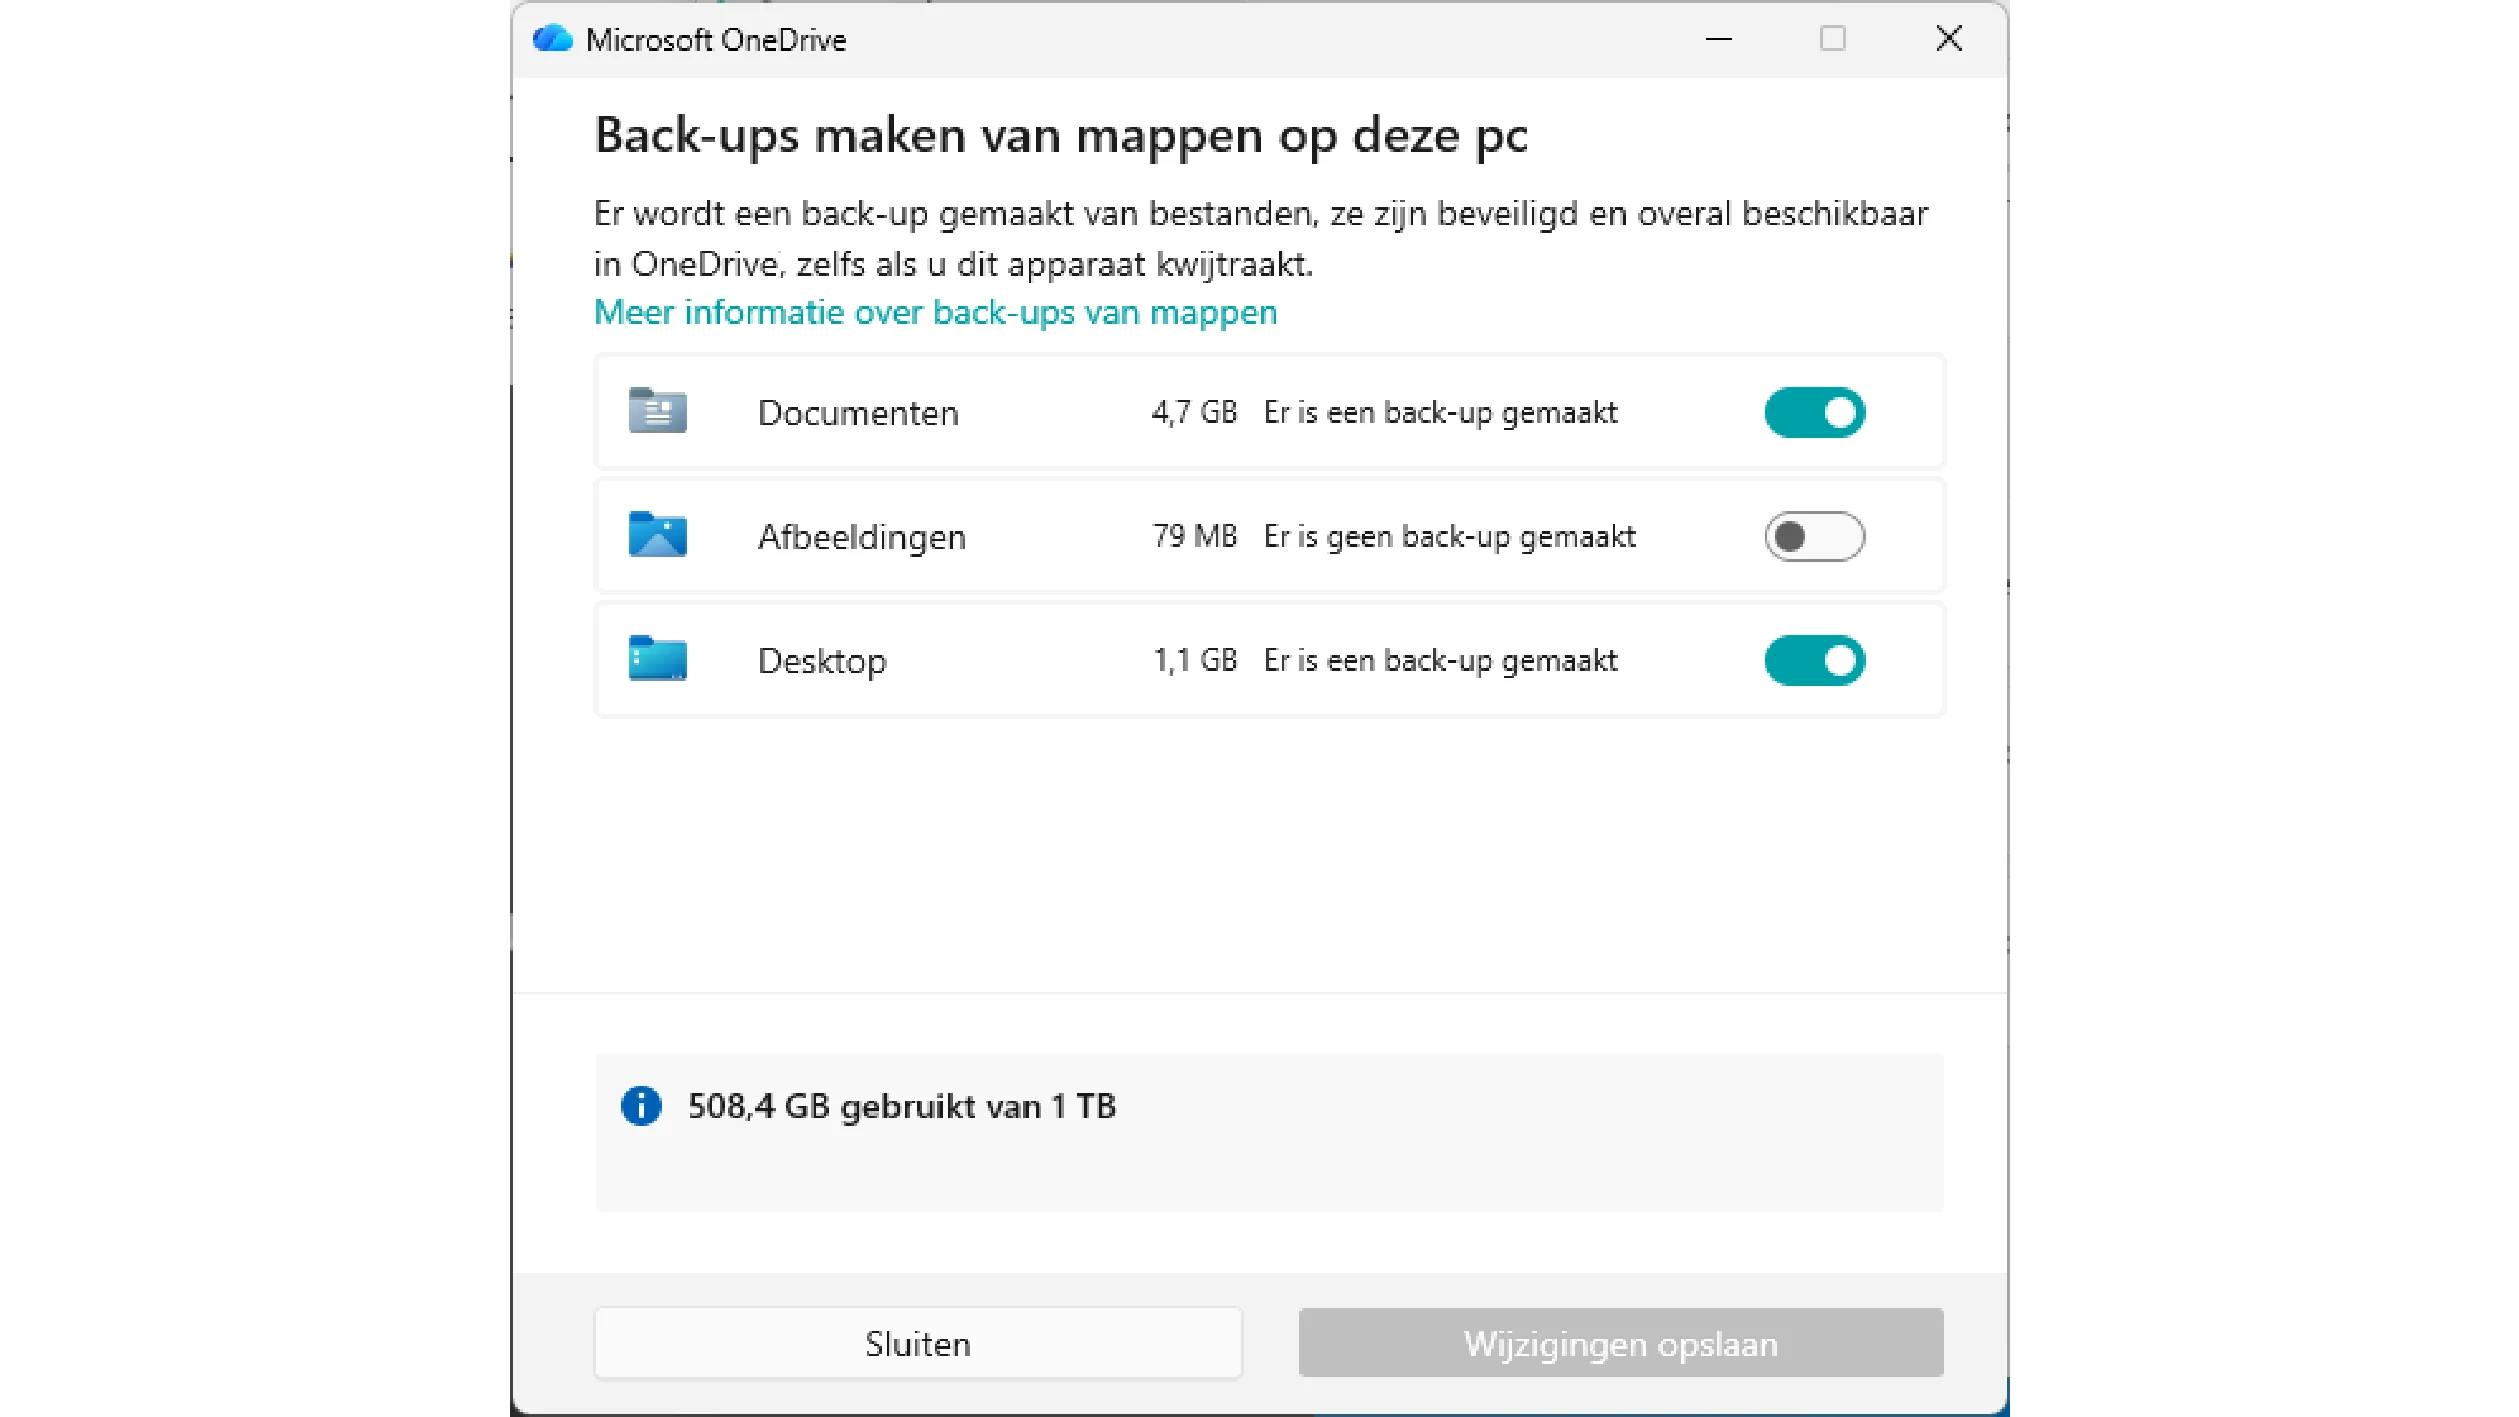Click the '508,4 GB gebruikt van 1 TB' text
The image size is (2519, 1417).
pyautogui.click(x=901, y=1106)
